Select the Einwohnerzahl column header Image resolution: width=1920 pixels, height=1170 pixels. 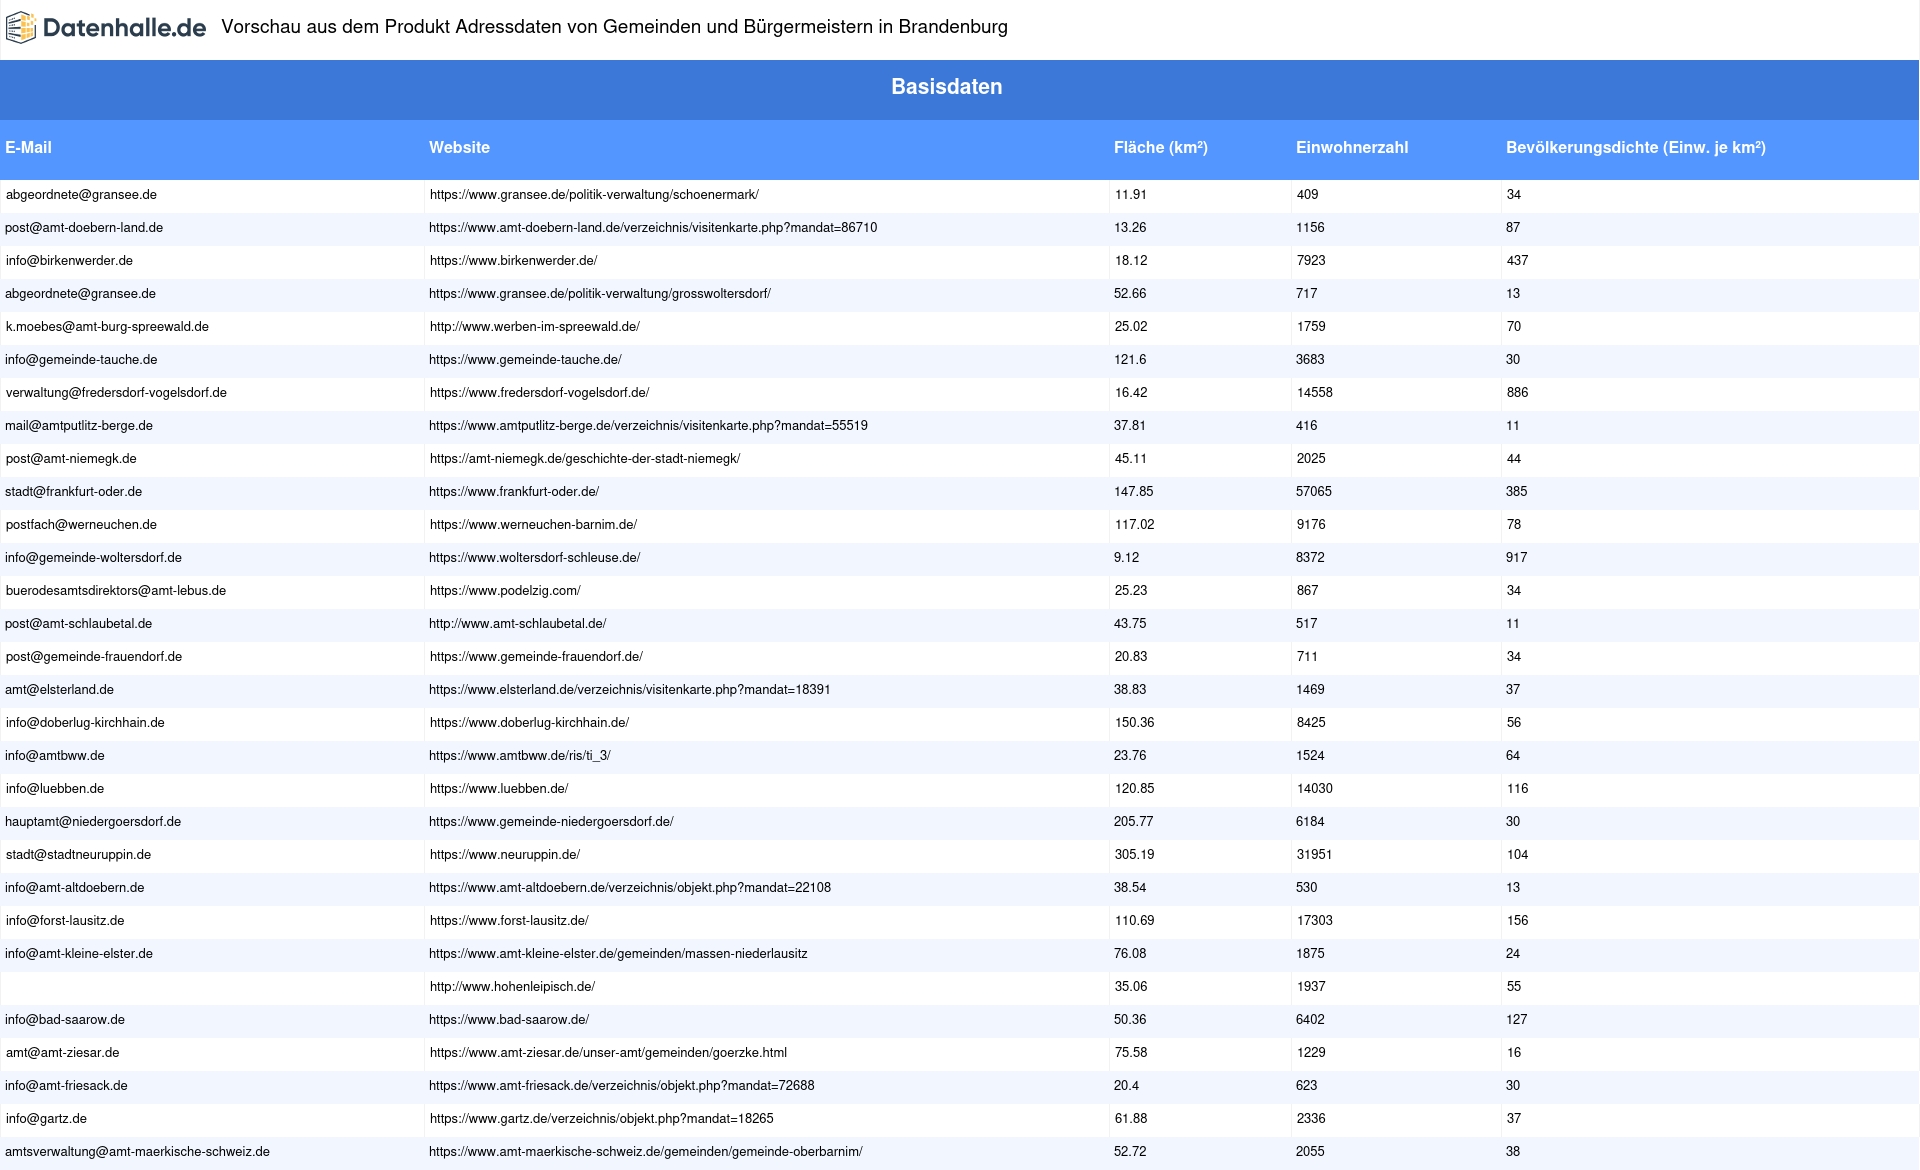click(x=1352, y=148)
